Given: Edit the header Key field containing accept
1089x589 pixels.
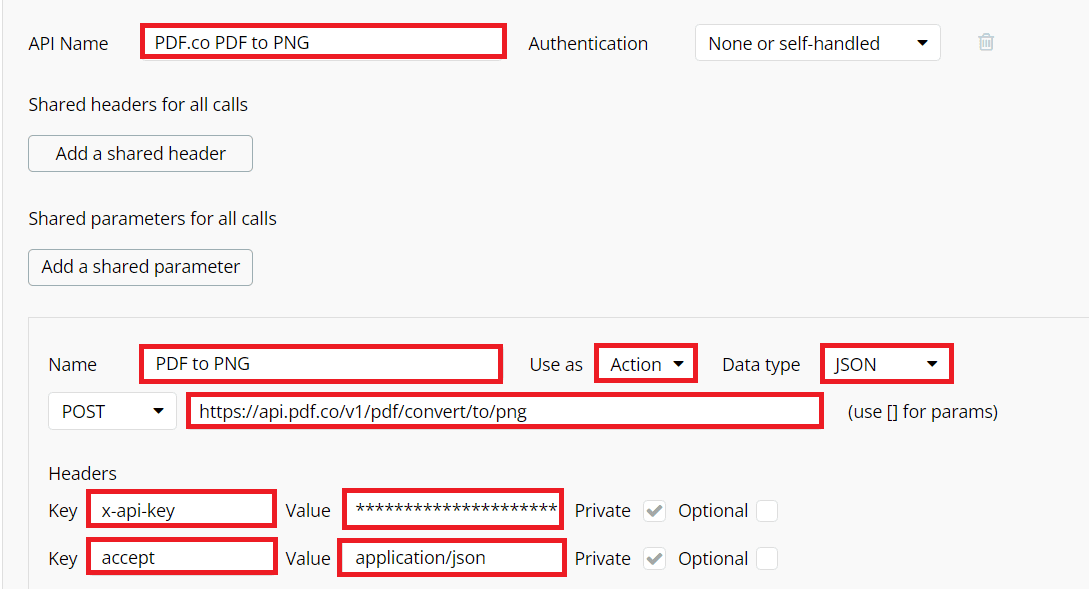Looking at the screenshot, I should coord(181,558).
